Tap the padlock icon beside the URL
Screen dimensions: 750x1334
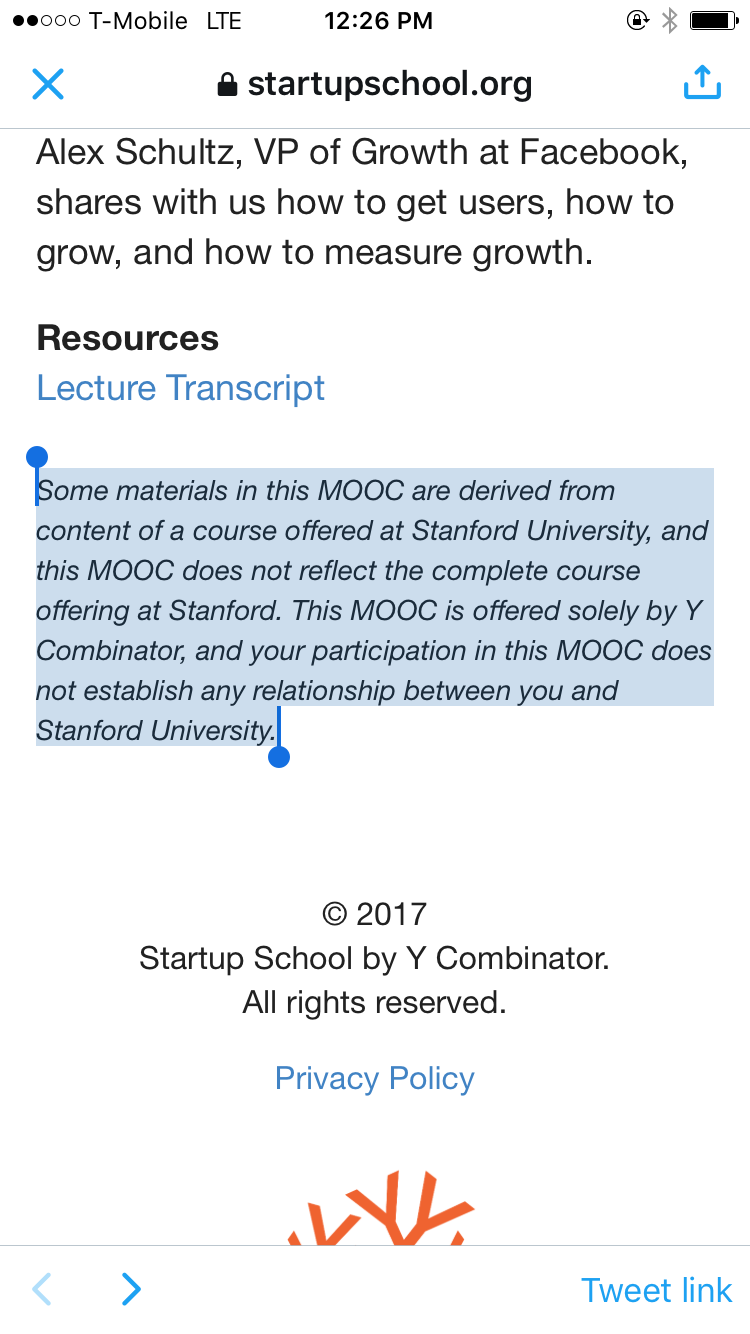point(228,85)
